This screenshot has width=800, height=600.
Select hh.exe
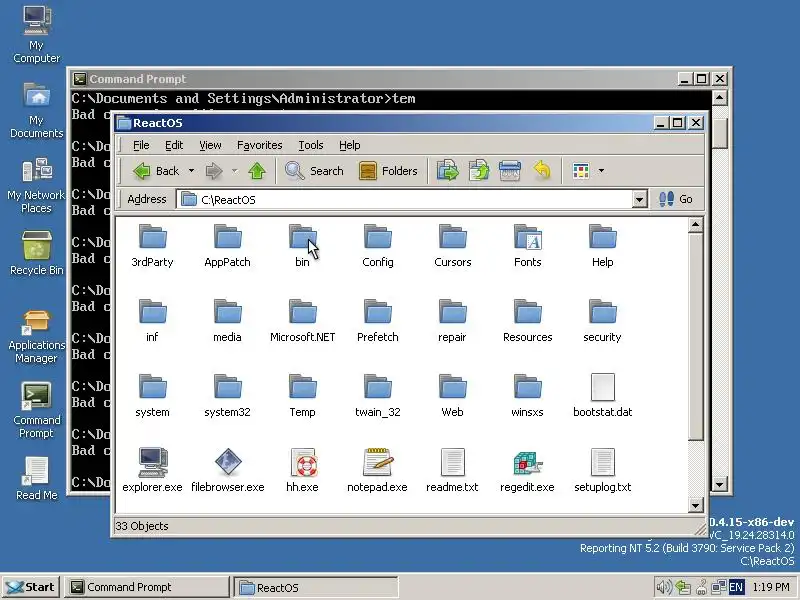click(x=302, y=471)
